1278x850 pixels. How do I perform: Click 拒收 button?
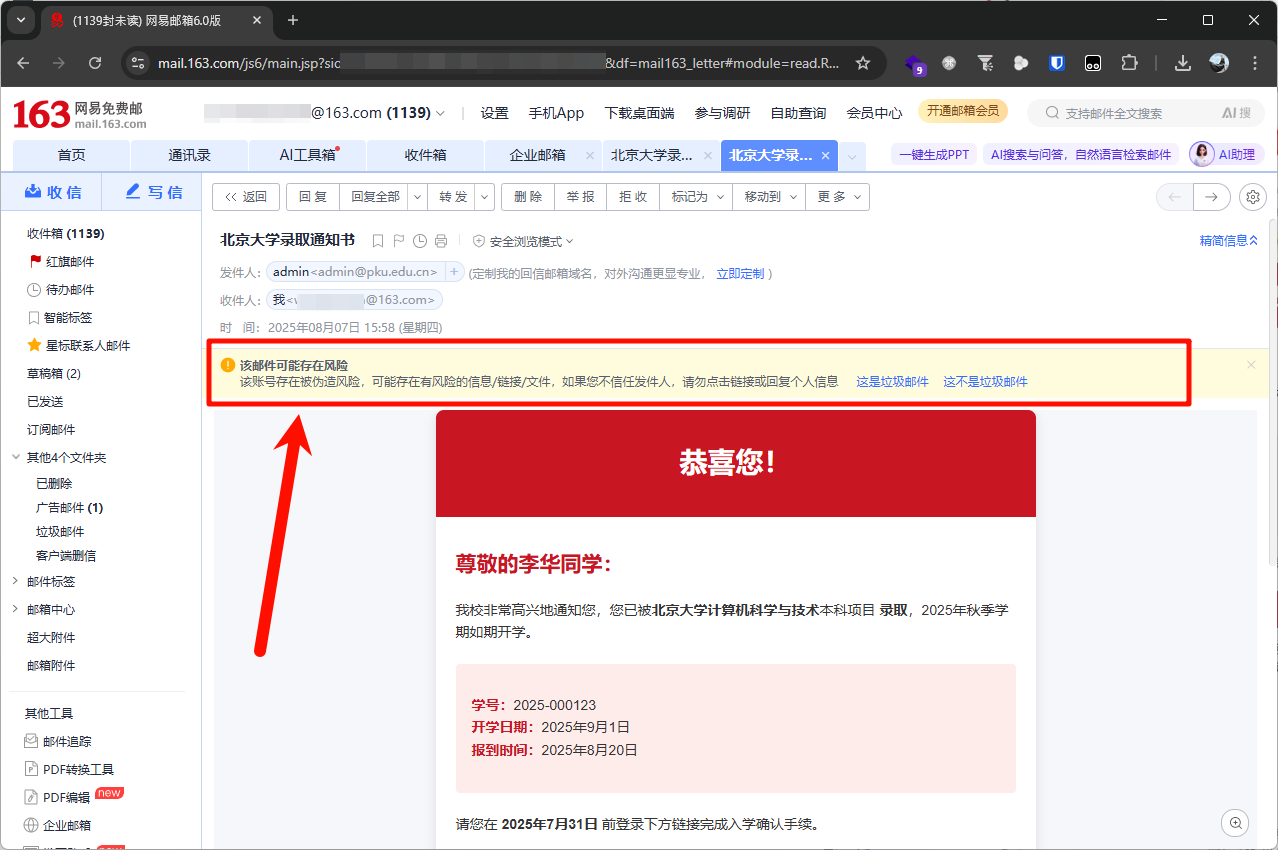point(633,197)
